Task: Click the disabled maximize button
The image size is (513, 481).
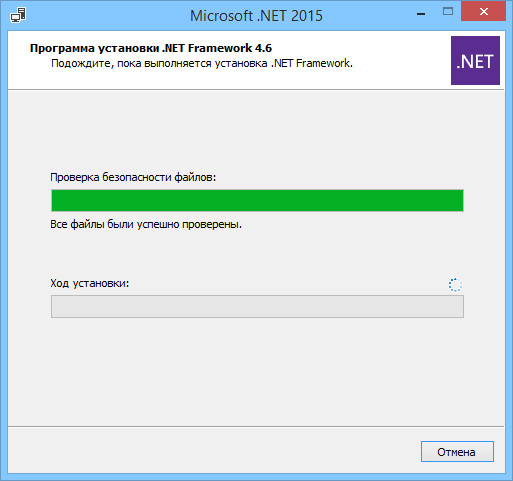Action: (448, 12)
